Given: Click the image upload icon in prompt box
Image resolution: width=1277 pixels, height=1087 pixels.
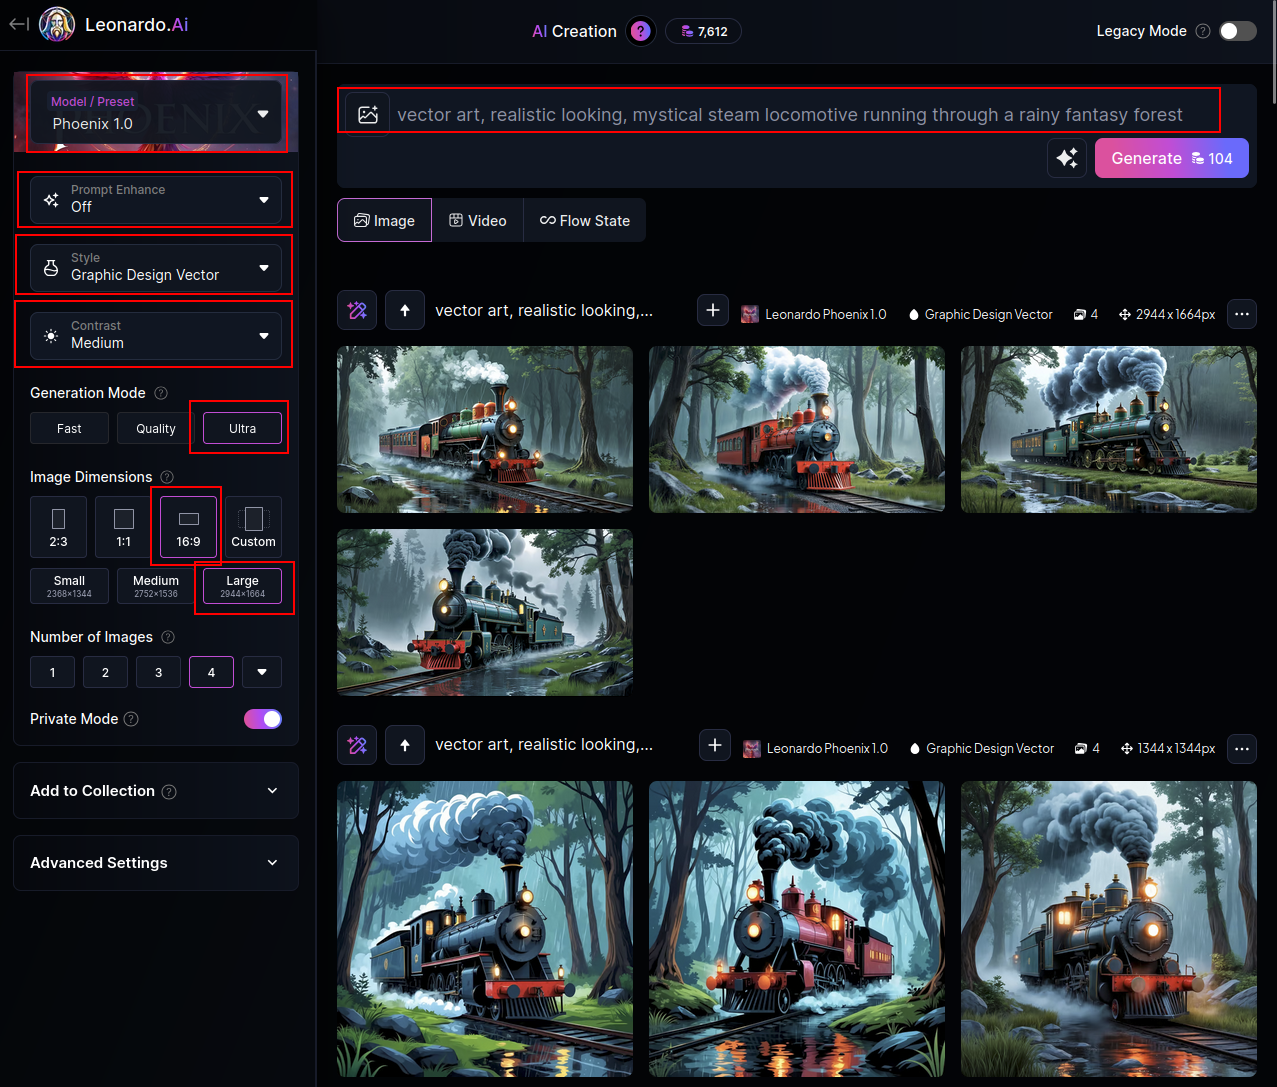Looking at the screenshot, I should coord(368,114).
